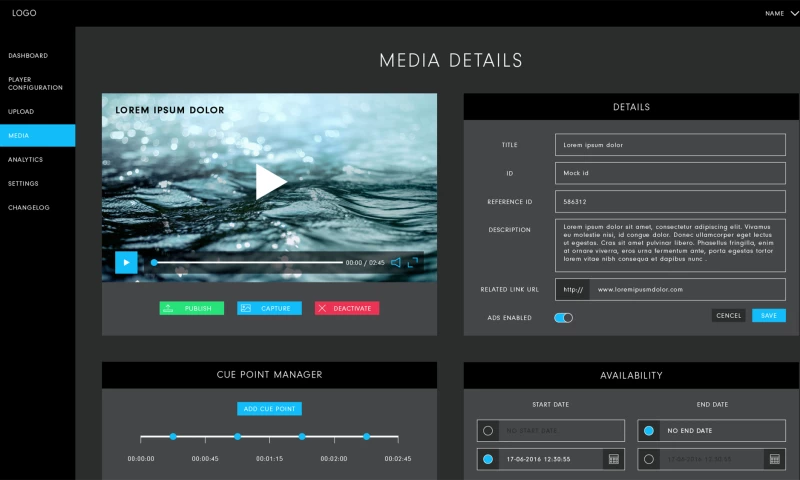Click the Reference ID field
The image size is (800, 480).
pos(670,201)
